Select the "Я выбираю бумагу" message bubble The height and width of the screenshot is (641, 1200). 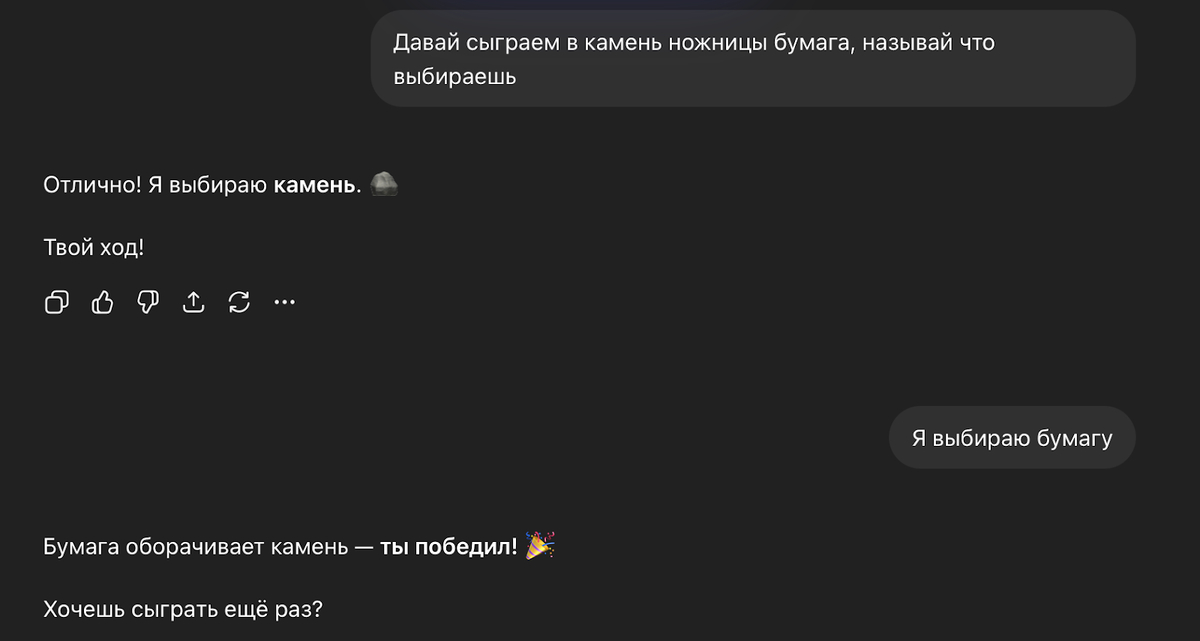tap(1011, 438)
